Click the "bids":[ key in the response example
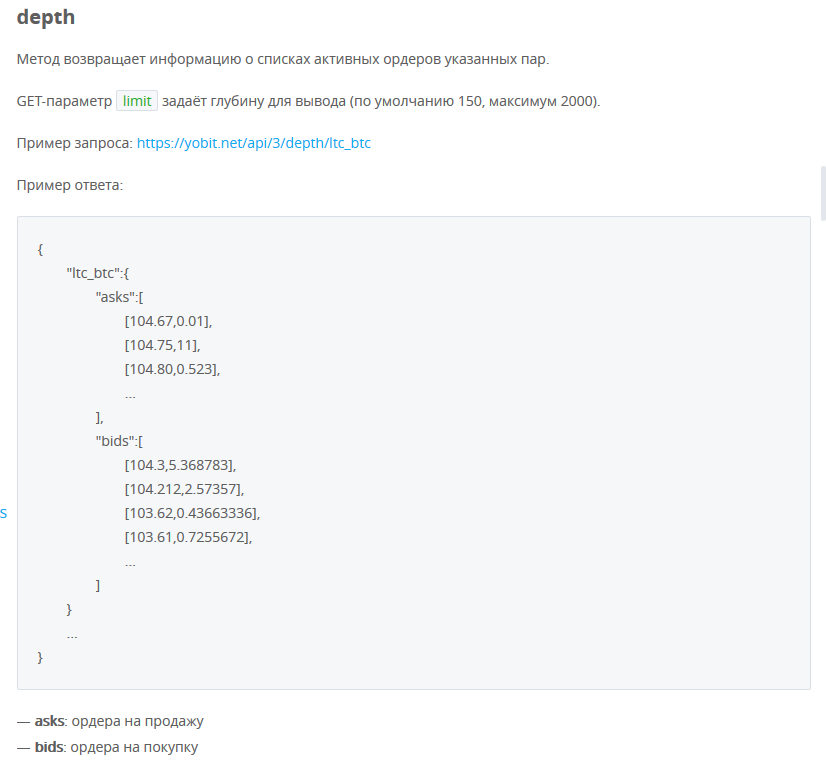Viewport: 826px width, 770px height. [x=119, y=441]
